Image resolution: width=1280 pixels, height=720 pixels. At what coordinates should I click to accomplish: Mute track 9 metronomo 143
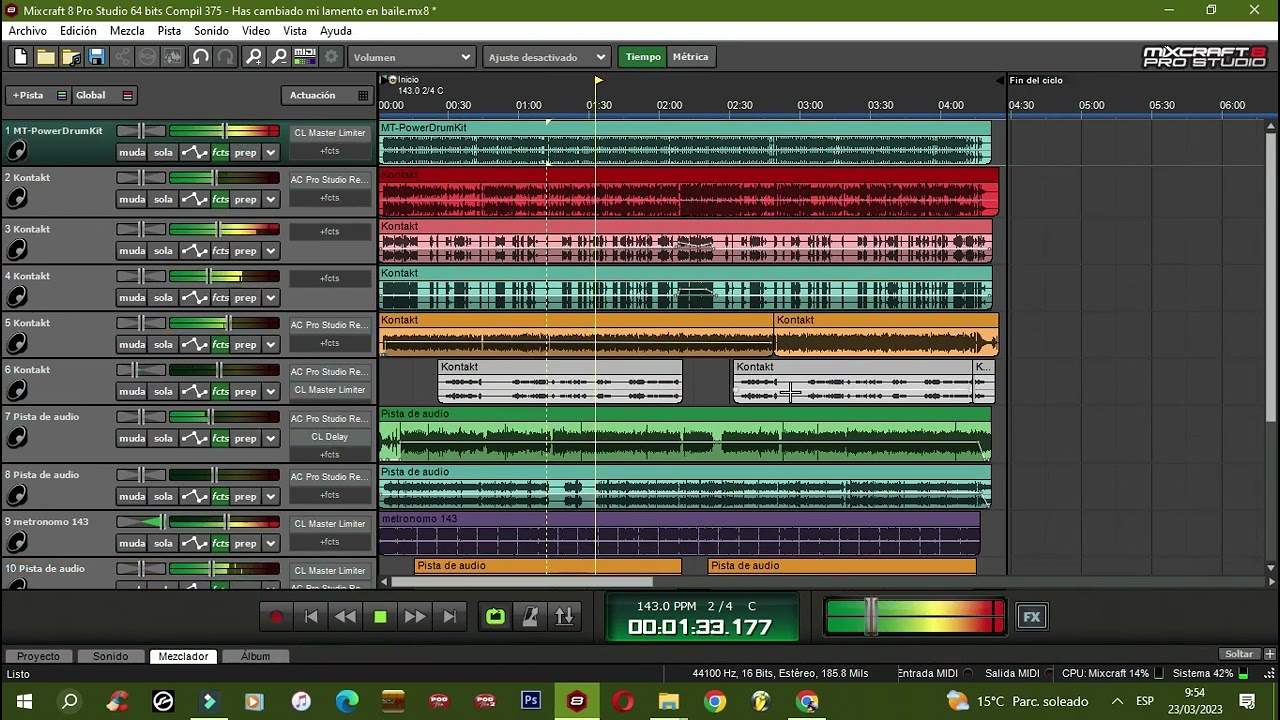point(132,544)
